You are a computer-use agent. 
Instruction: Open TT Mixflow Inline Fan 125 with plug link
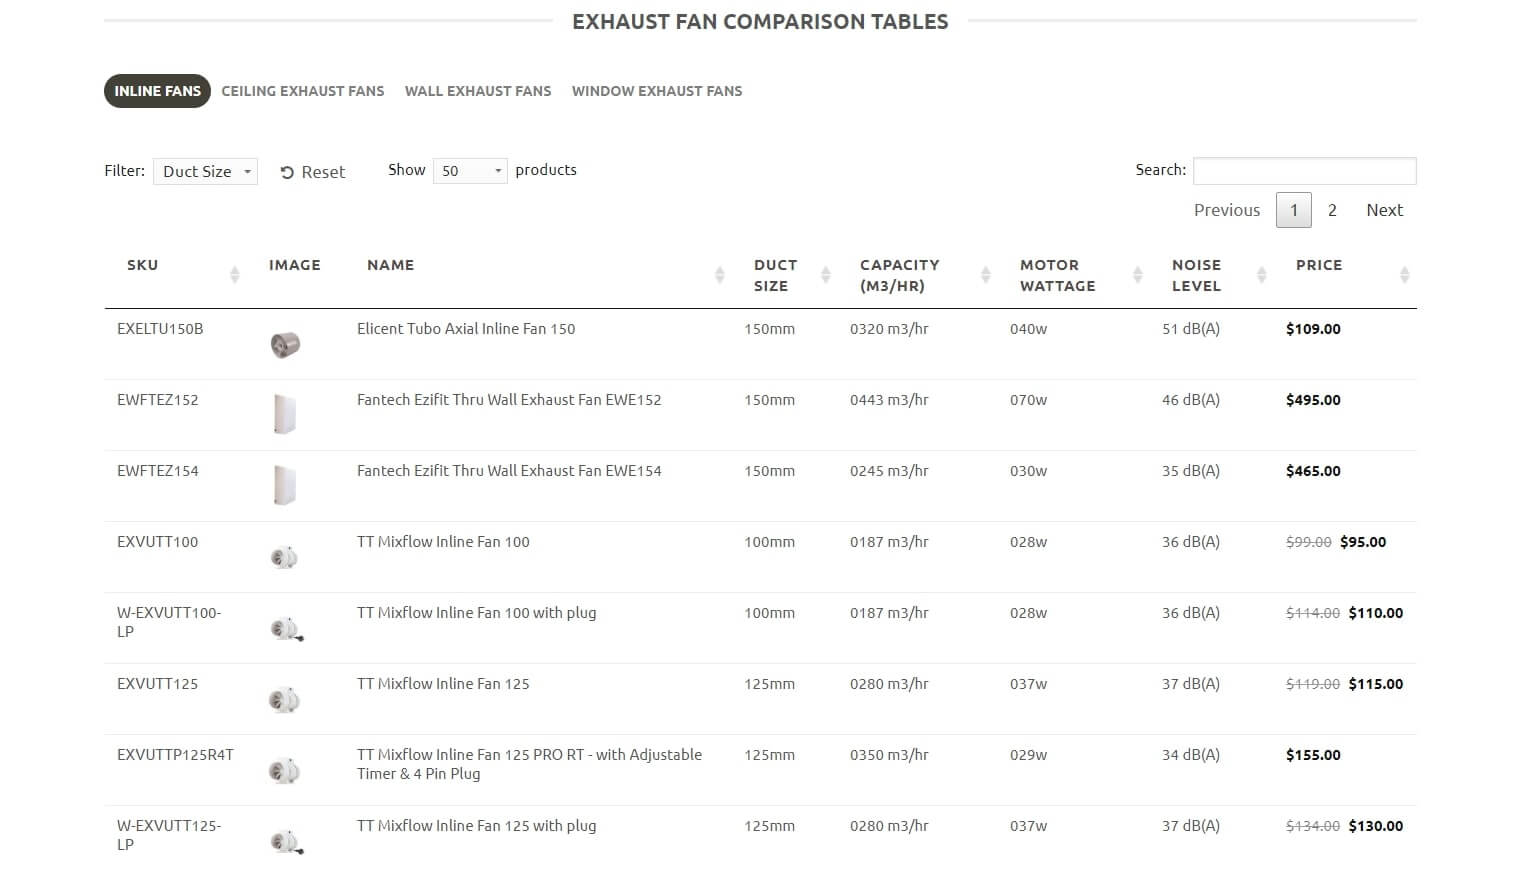pos(476,826)
